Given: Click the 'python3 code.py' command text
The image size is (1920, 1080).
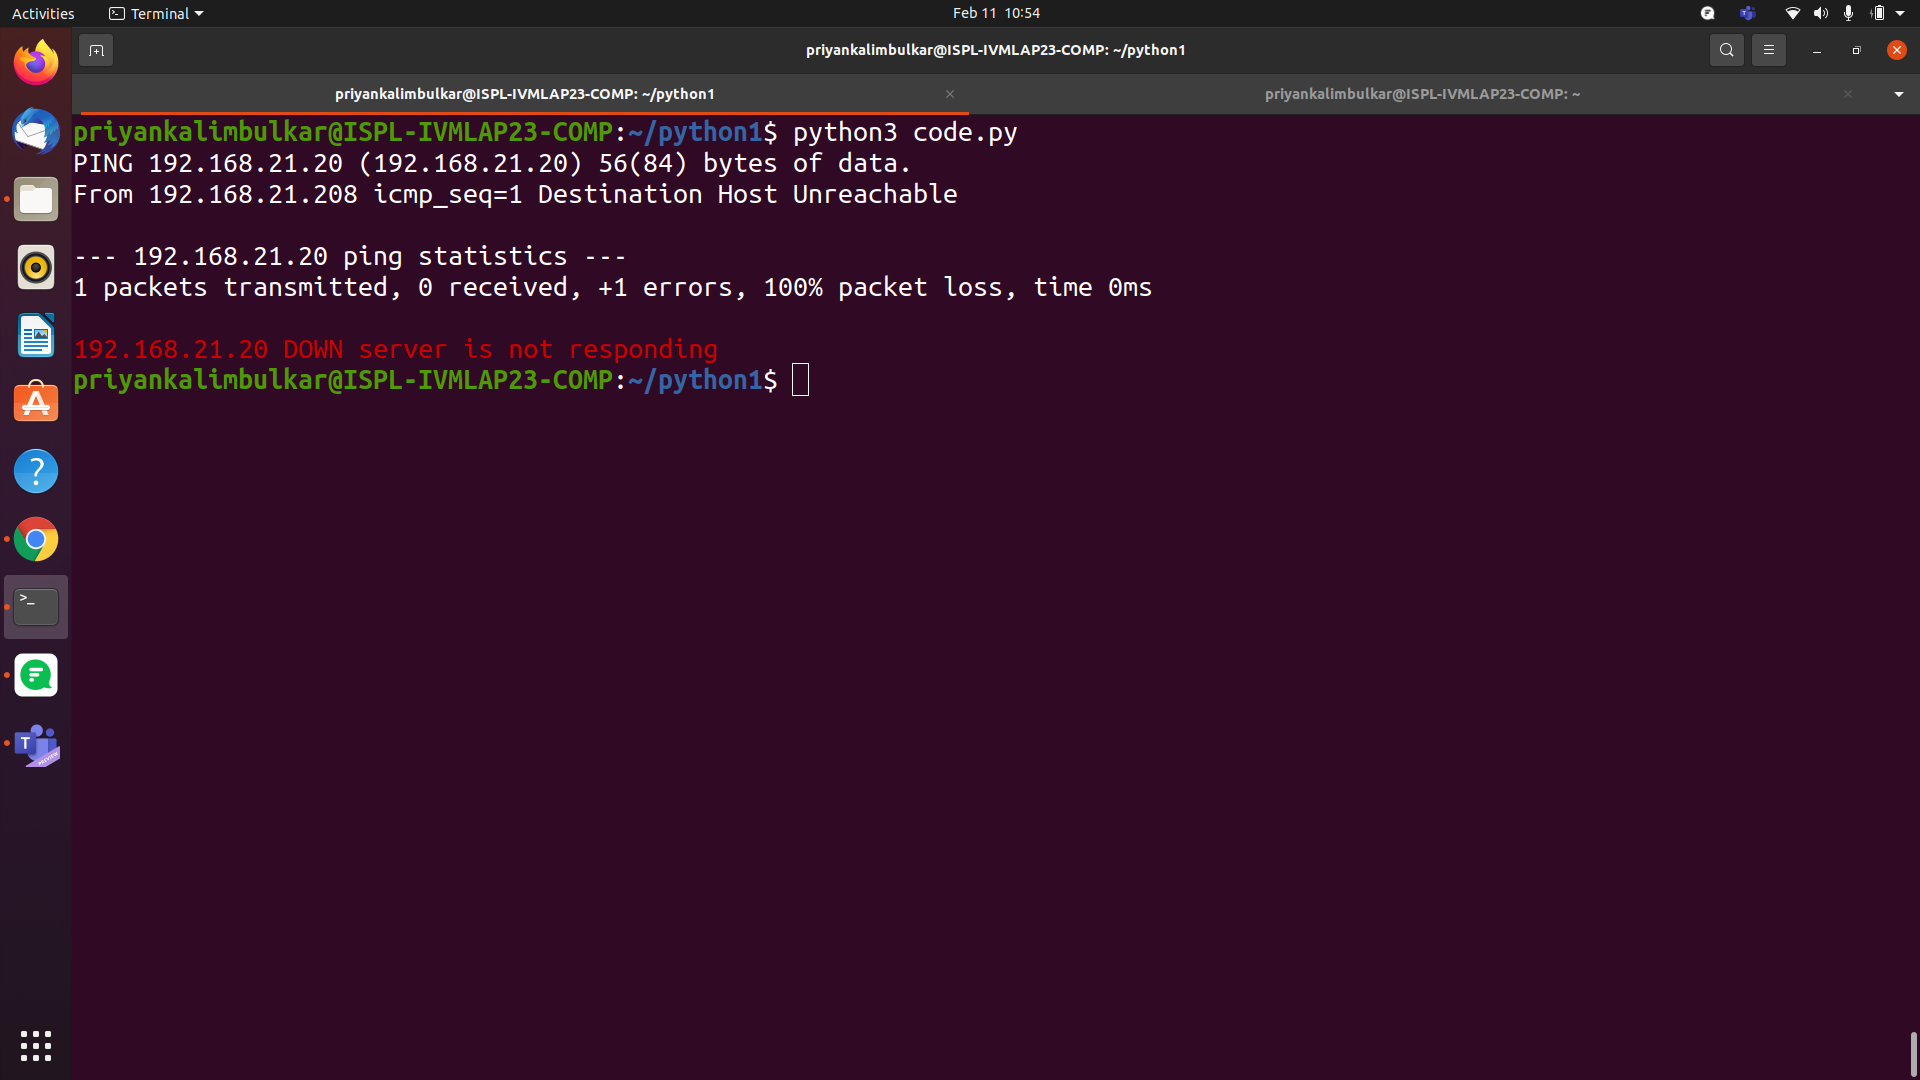Looking at the screenshot, I should (x=905, y=132).
